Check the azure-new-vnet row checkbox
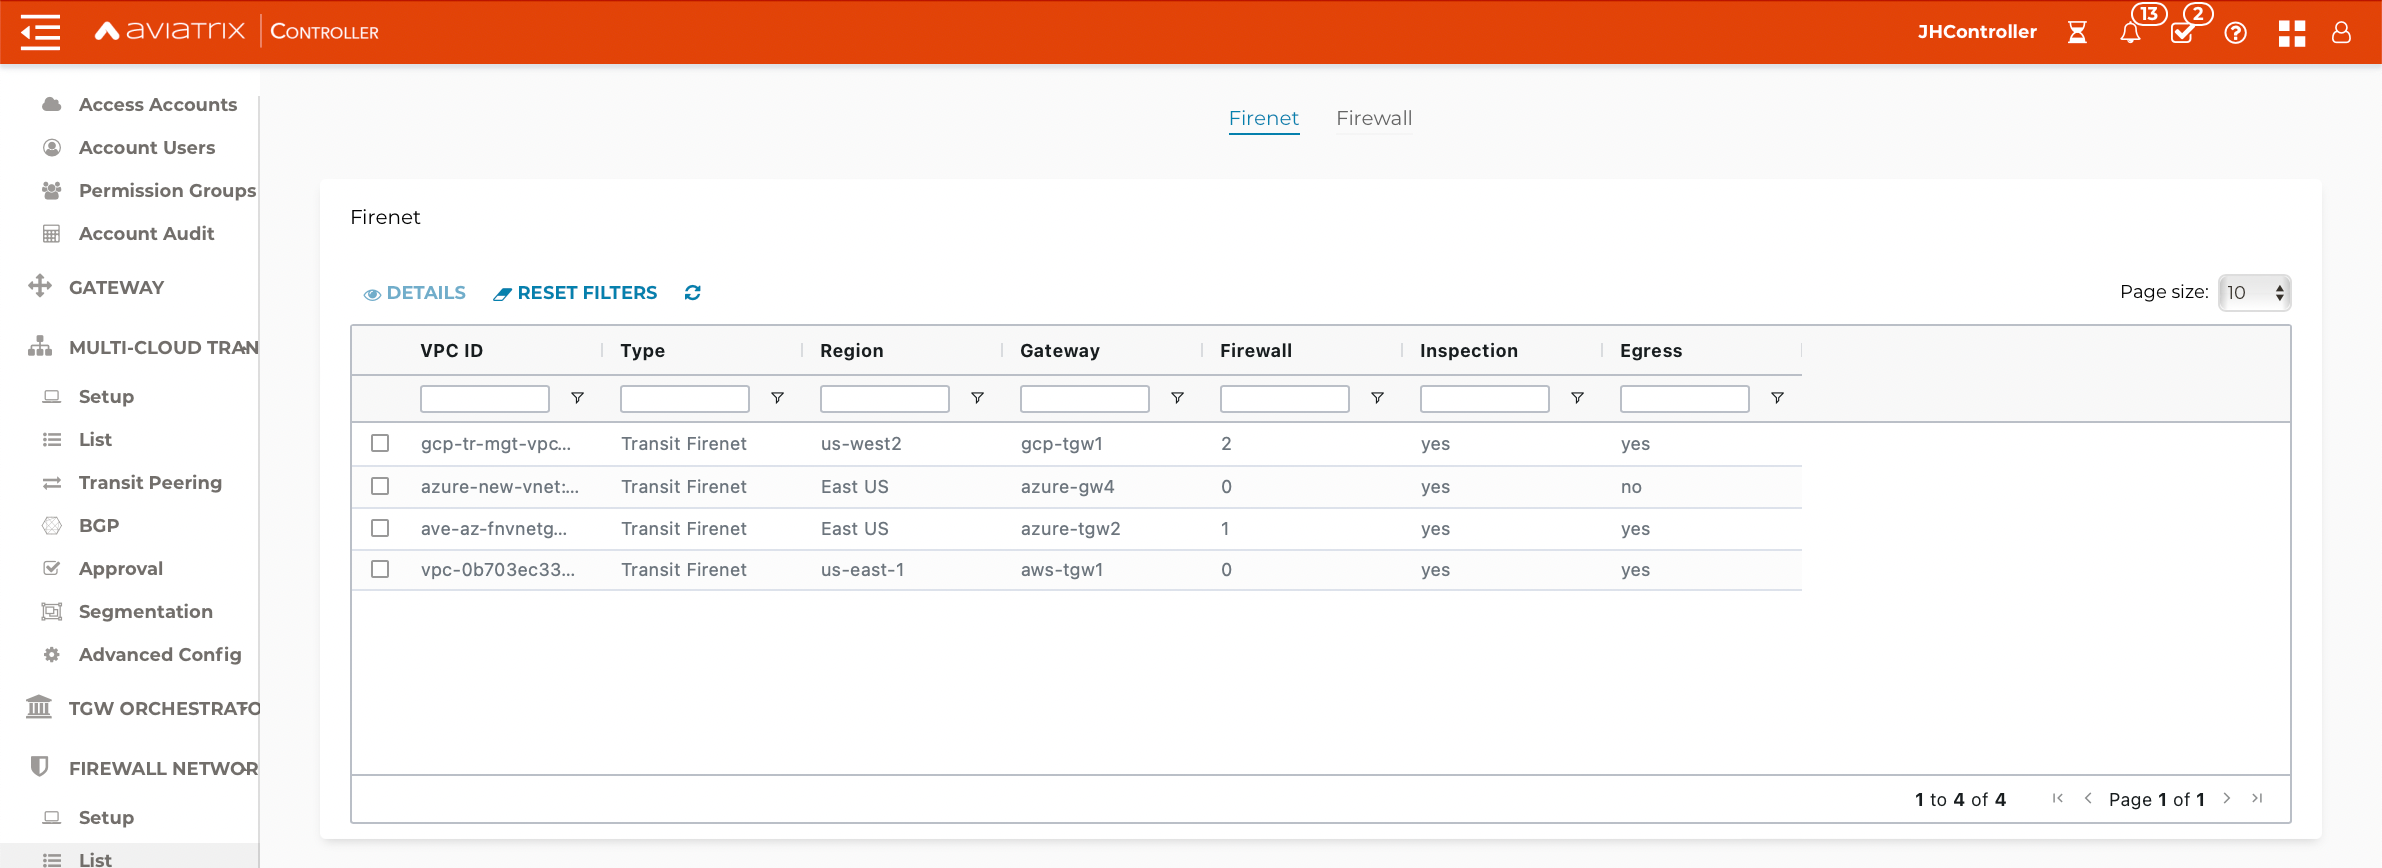This screenshot has width=2382, height=868. pyautogui.click(x=380, y=486)
